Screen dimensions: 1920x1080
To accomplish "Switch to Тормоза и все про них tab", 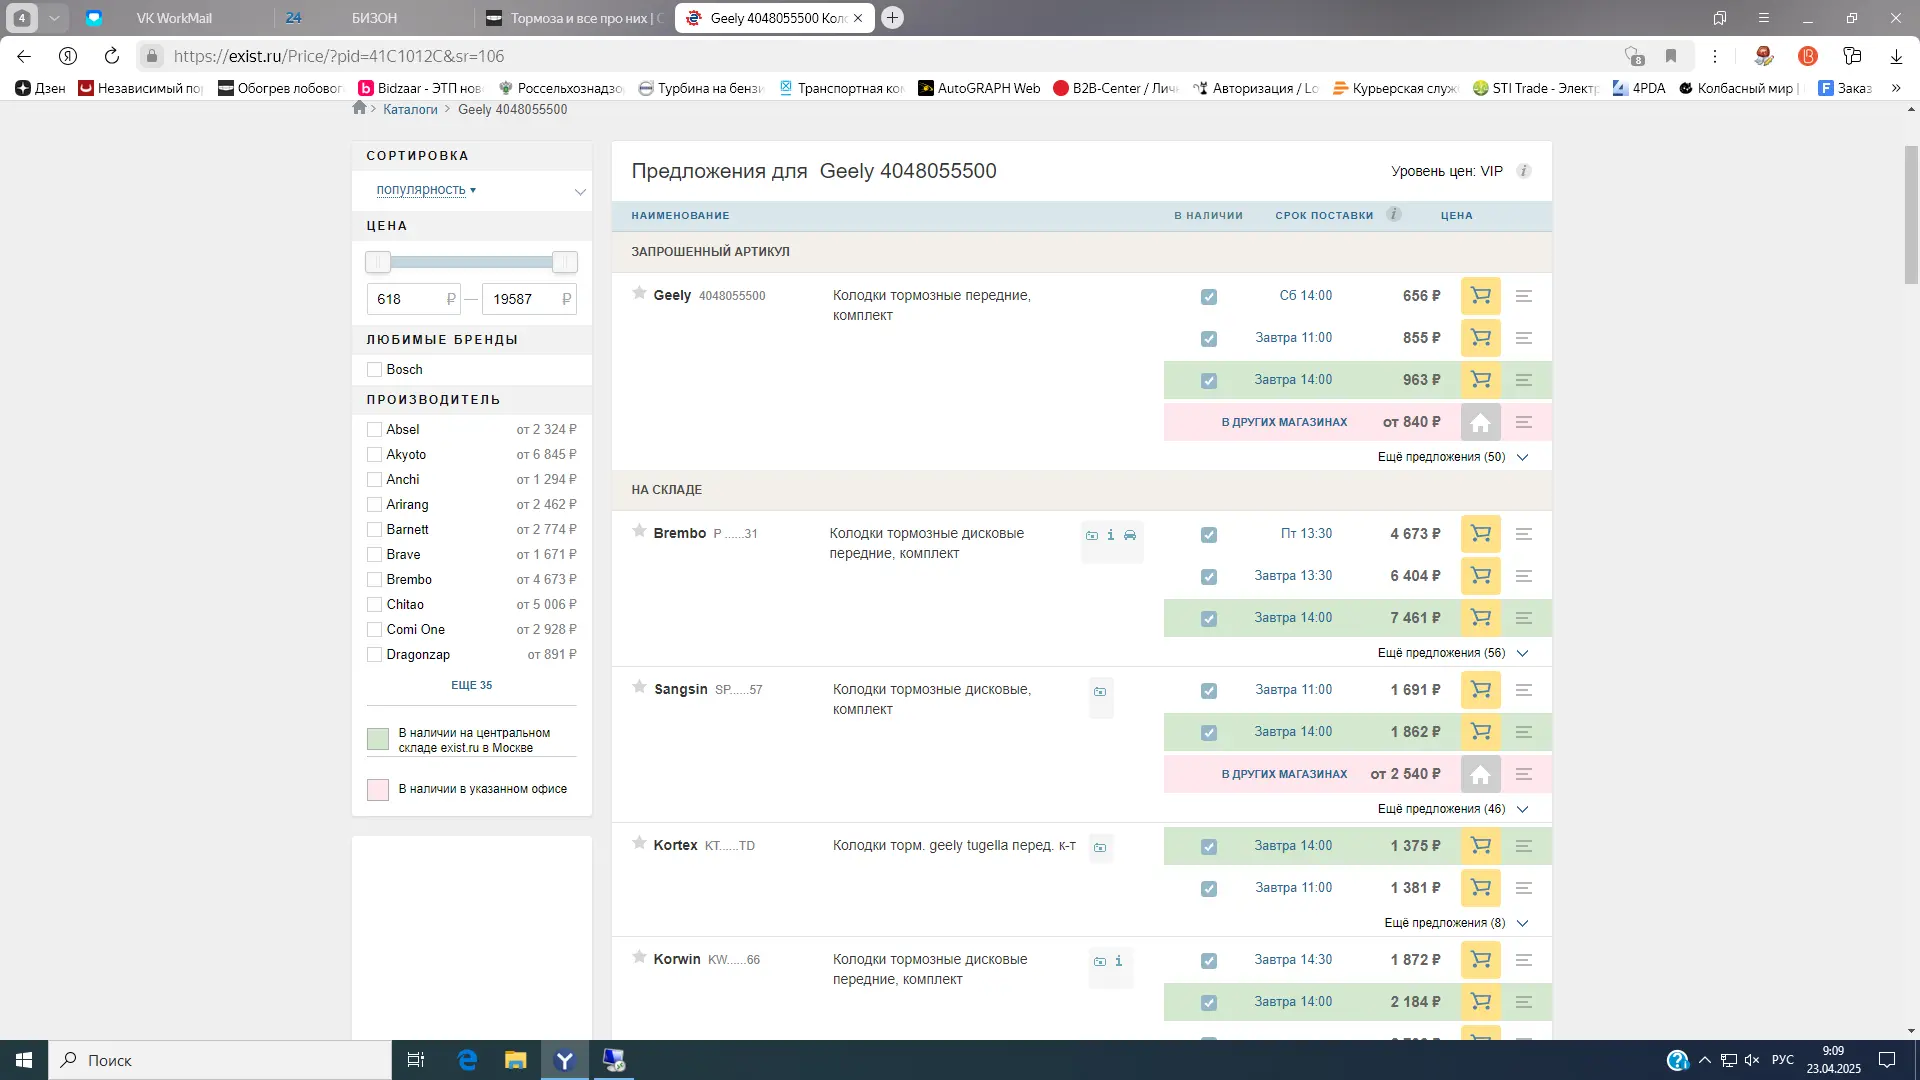I will coord(575,18).
